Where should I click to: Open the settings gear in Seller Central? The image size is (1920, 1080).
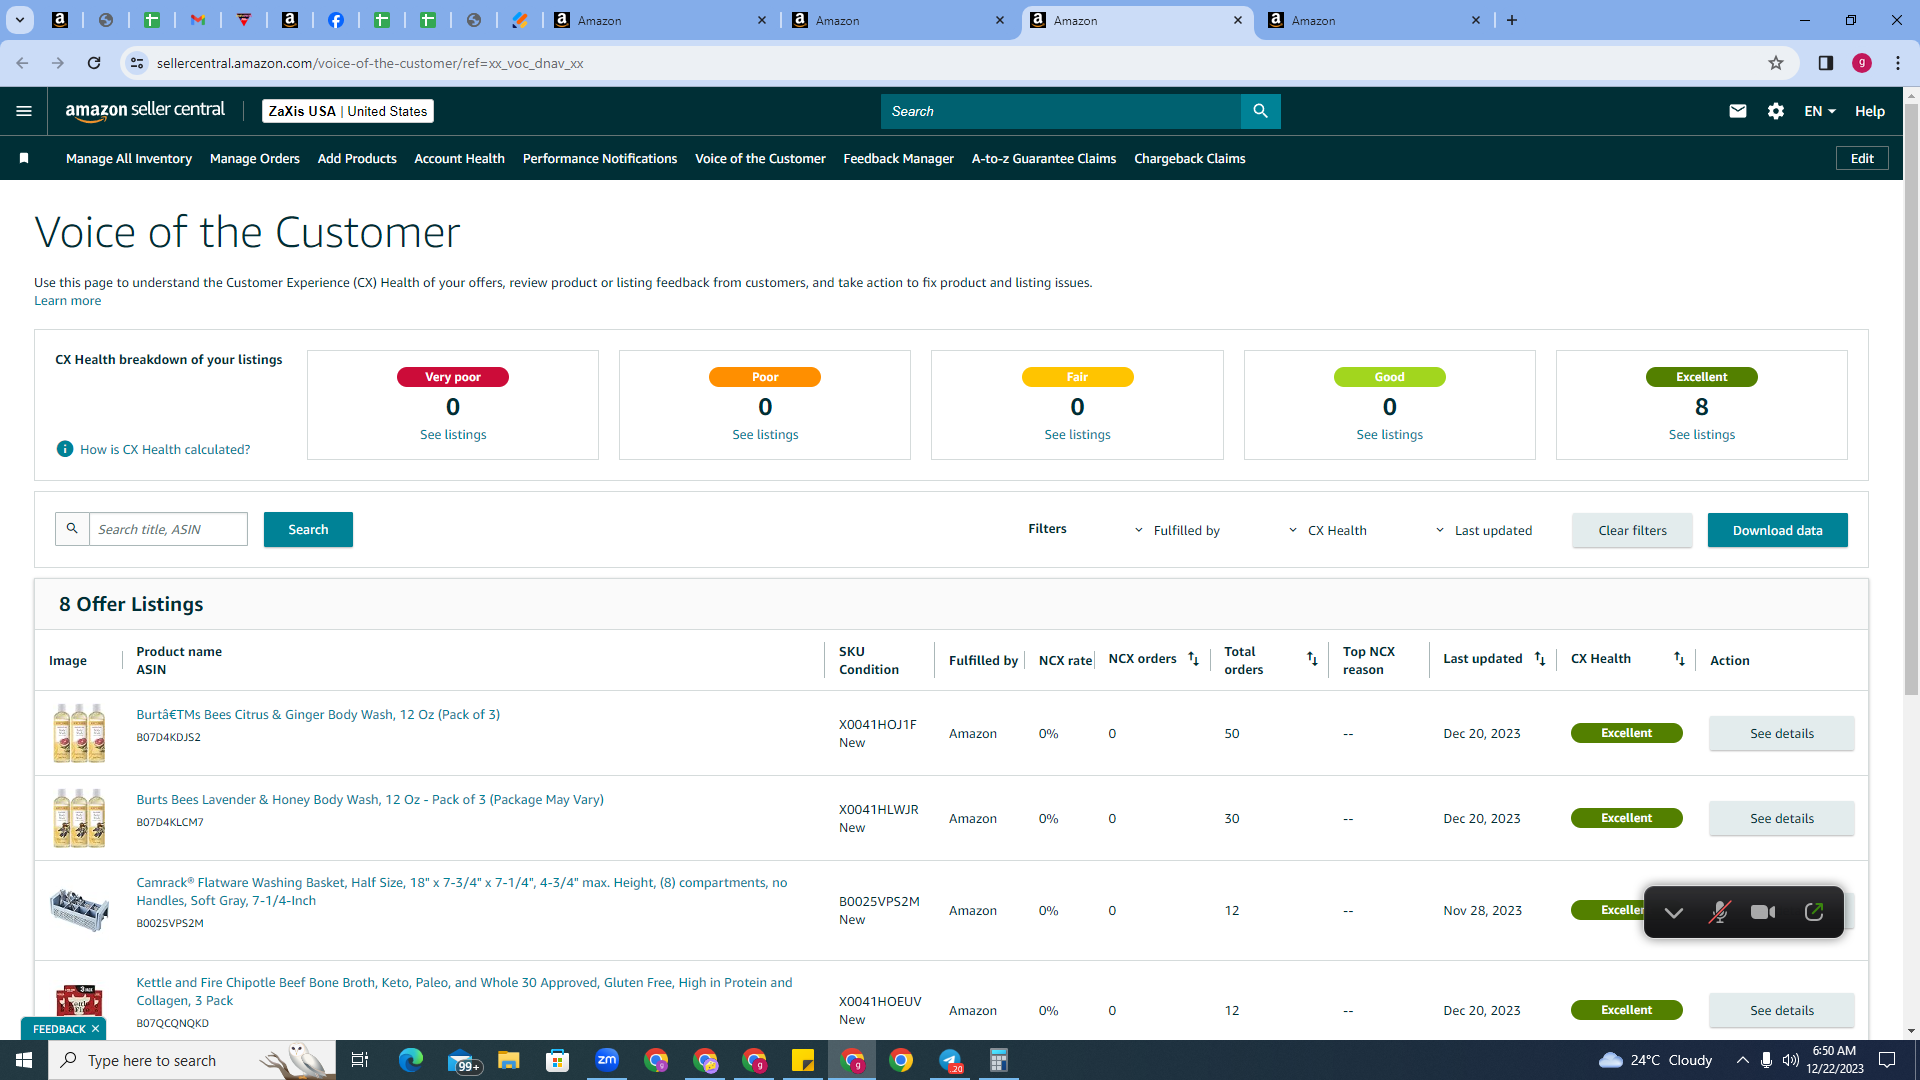[1776, 111]
